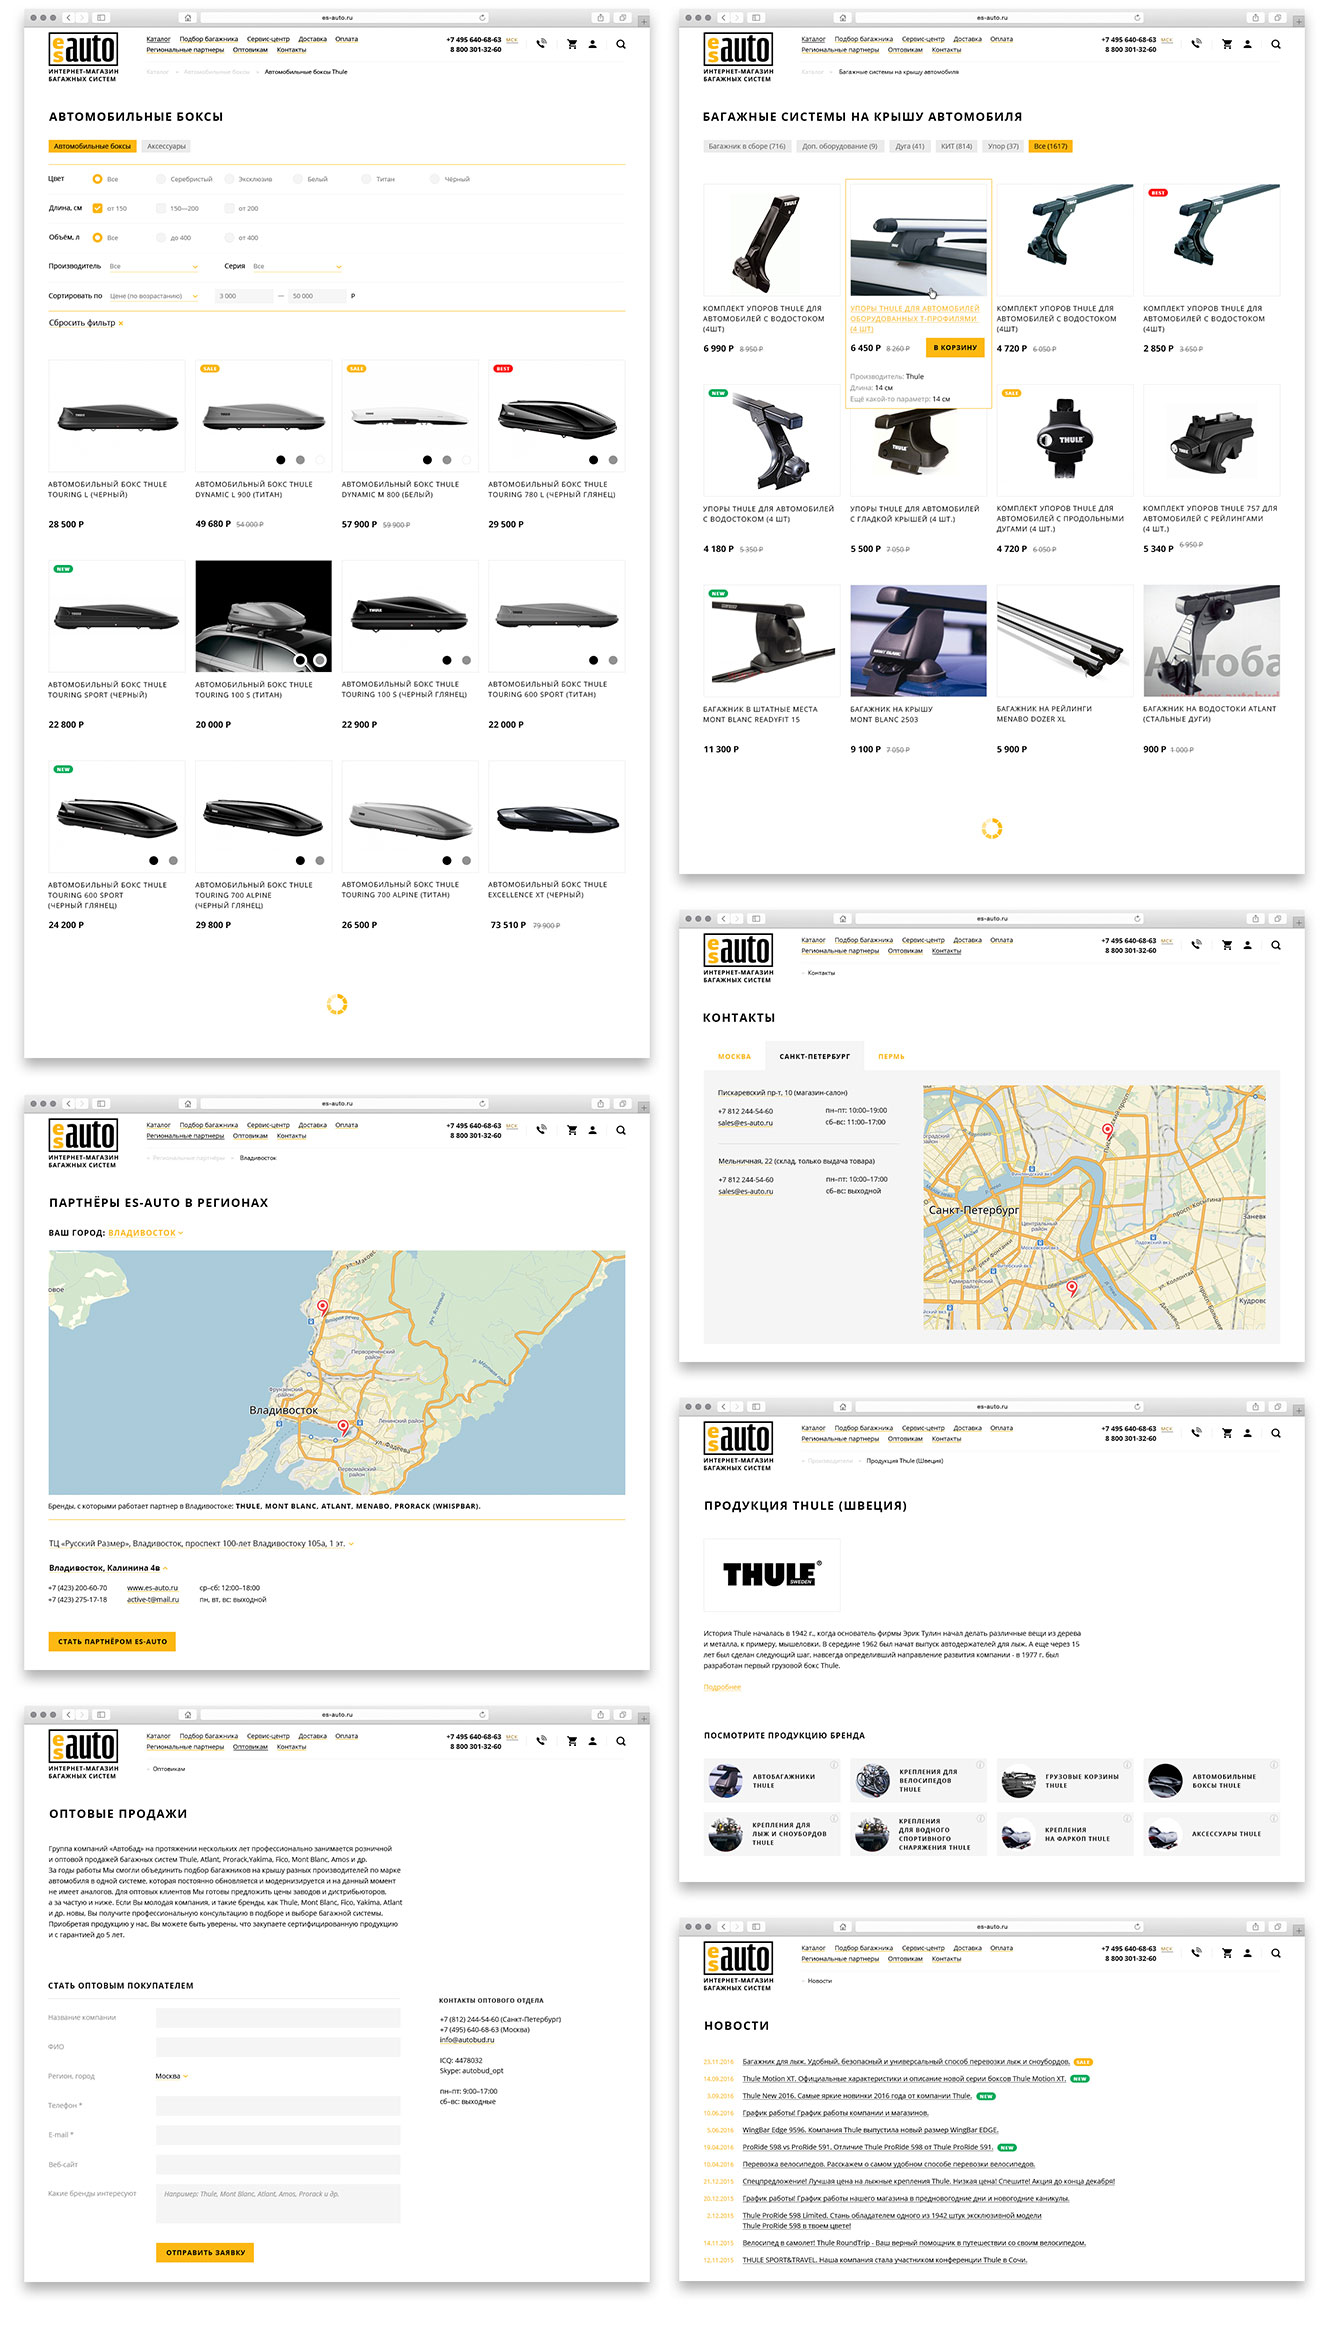This screenshot has width=1330, height=2332.
Task: Add highlighted Thule упоры via В корзину
Action: click(955, 348)
